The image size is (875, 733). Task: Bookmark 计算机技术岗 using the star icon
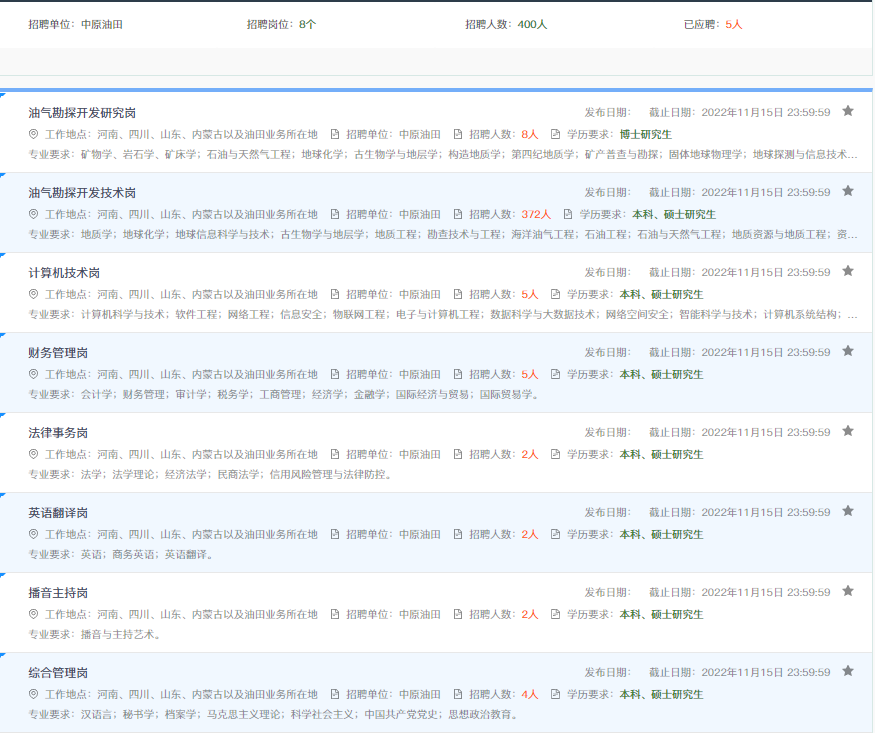click(x=848, y=271)
